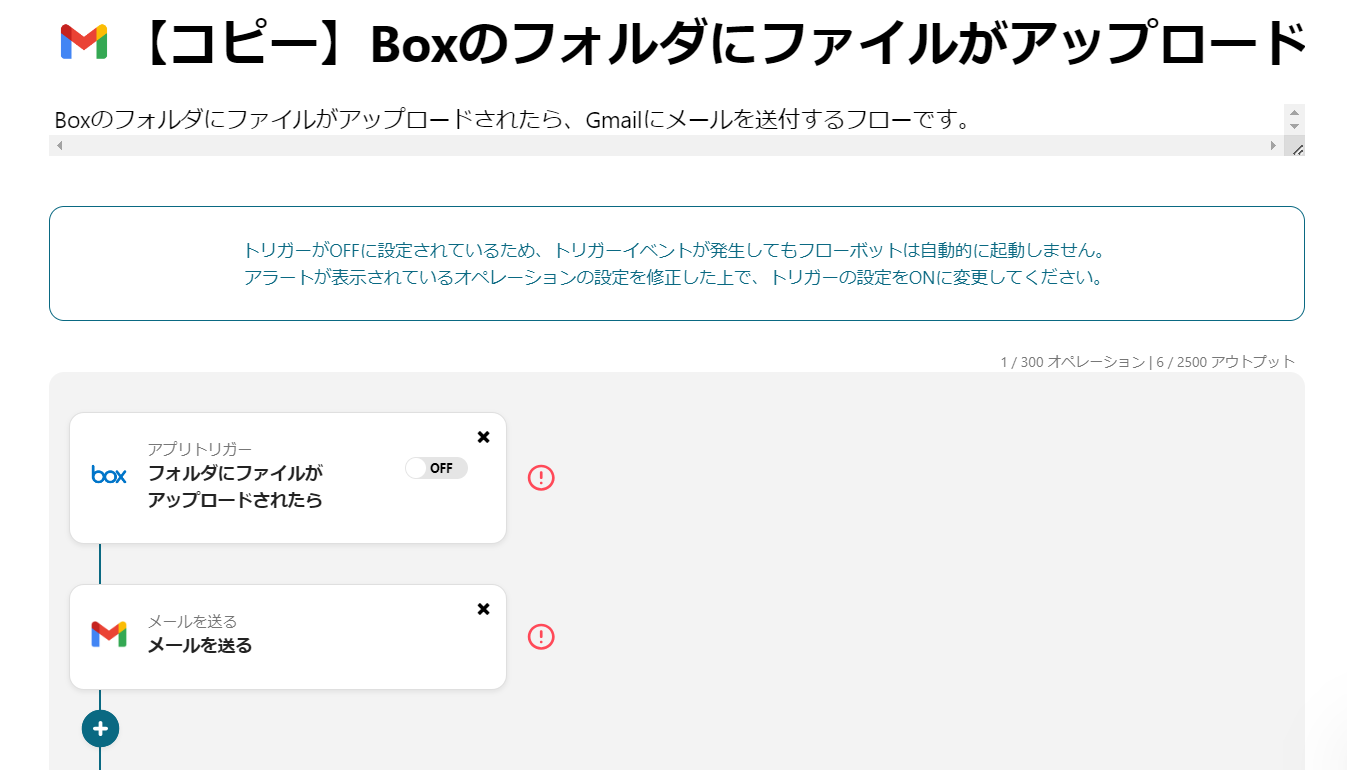Edit the flow title text

[x=720, y=44]
